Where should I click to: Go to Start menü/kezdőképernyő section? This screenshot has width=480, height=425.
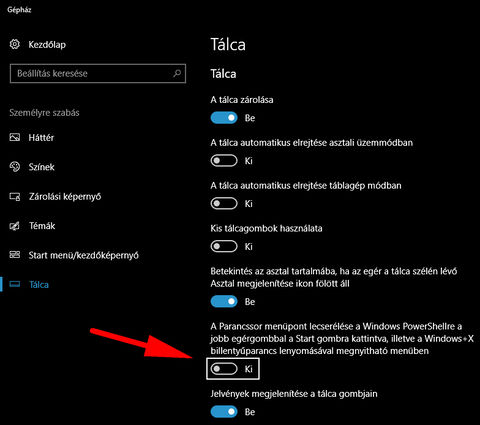(x=83, y=255)
